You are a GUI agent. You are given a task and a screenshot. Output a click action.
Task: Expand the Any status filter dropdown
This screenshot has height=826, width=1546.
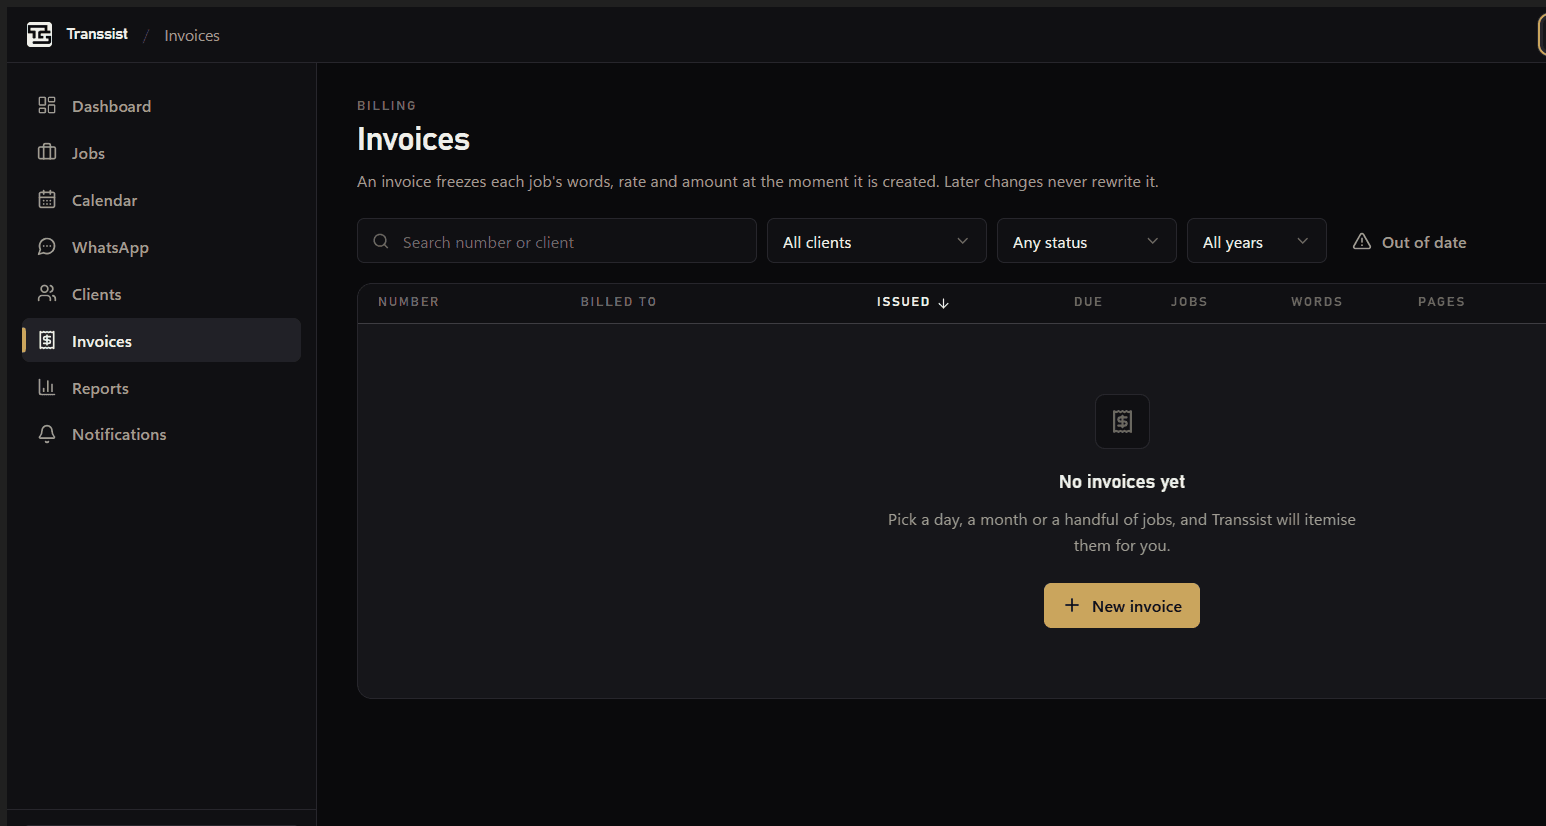coord(1087,241)
